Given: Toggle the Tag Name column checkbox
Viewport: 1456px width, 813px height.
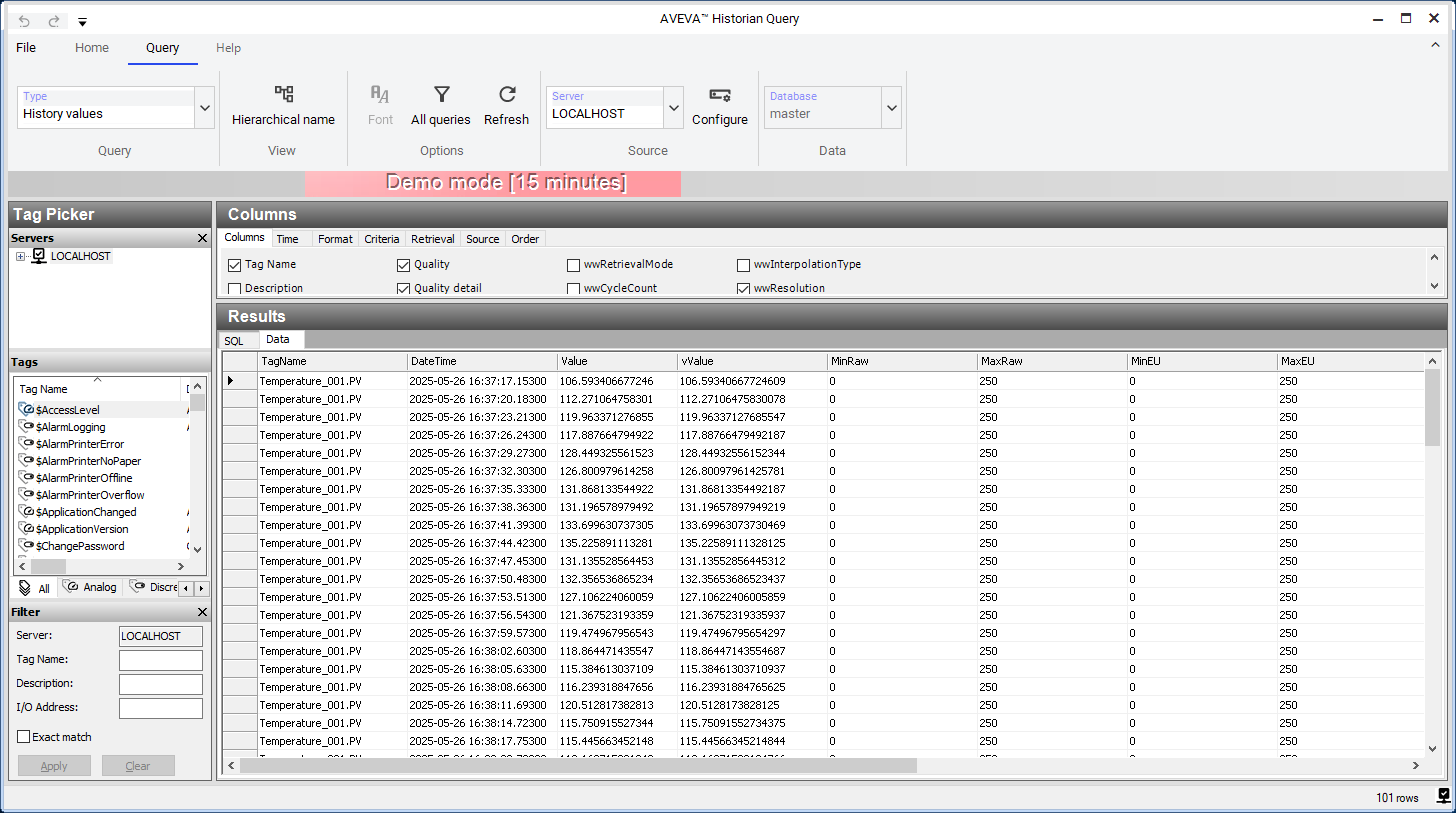Looking at the screenshot, I should (235, 265).
